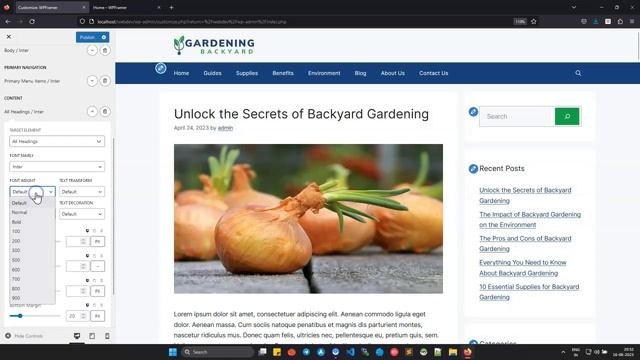Choose Default in the font weight list
Image resolution: width=640 pixels, height=360 pixels.
click(32, 203)
